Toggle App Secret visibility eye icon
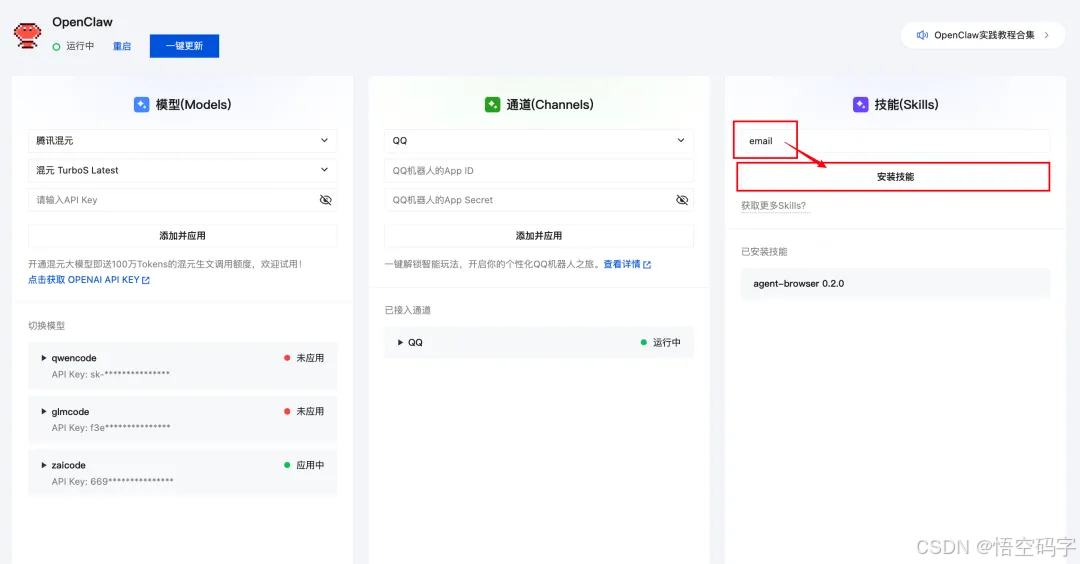Screen dimensions: 1080x564 point(682,200)
